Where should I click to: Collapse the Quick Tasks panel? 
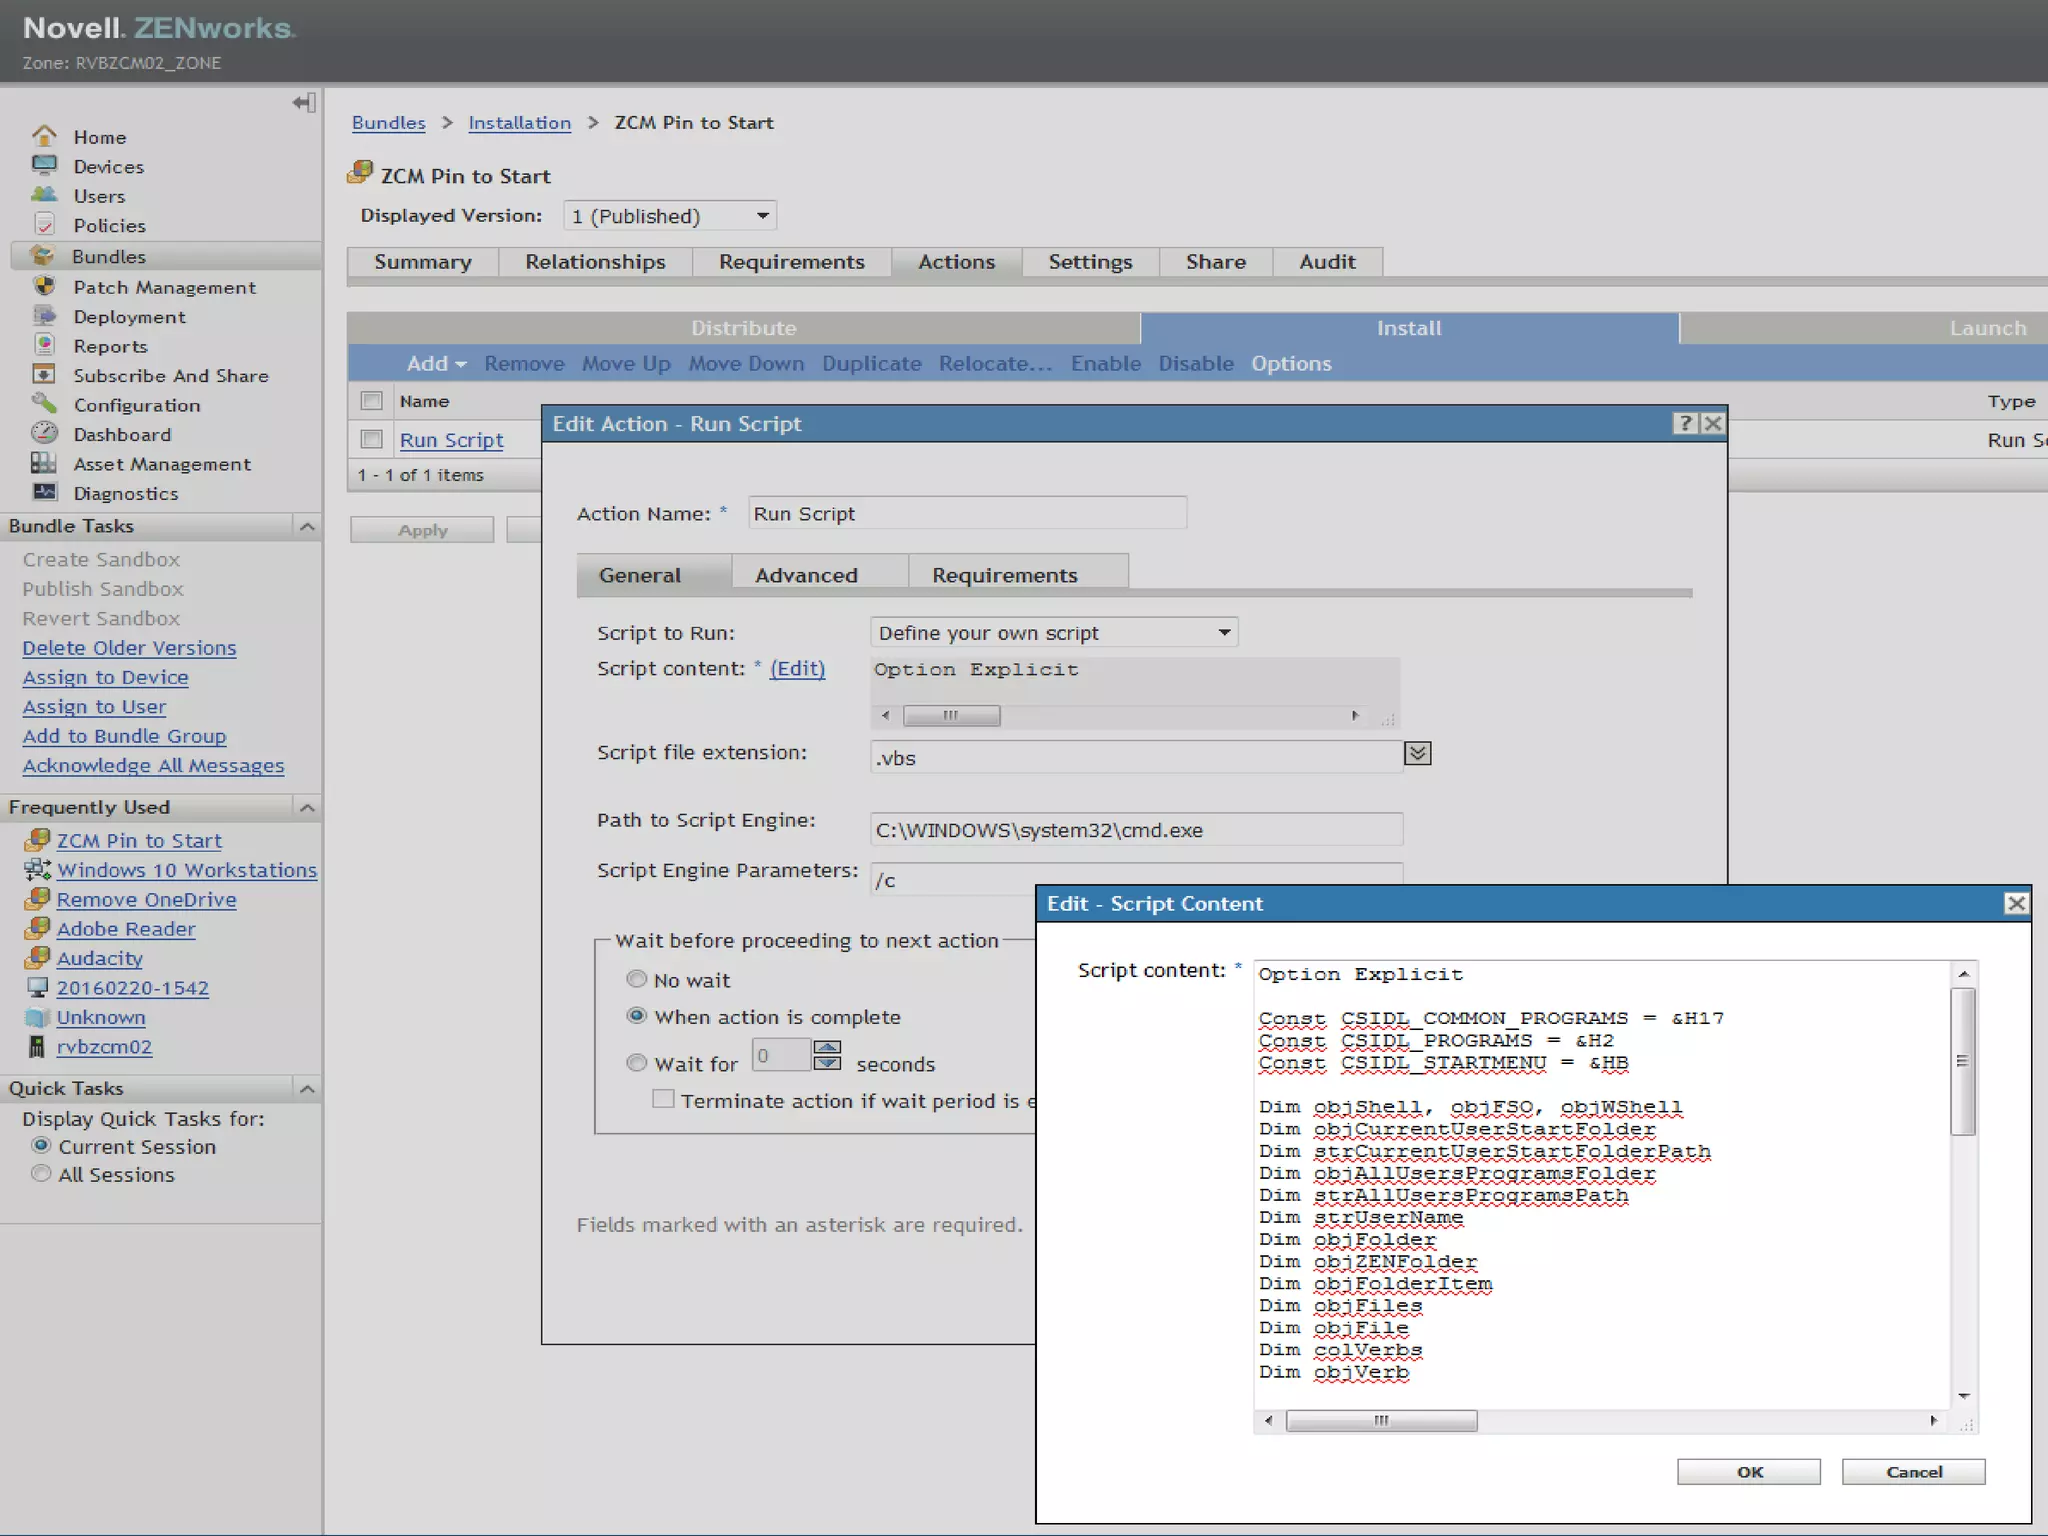[307, 1088]
